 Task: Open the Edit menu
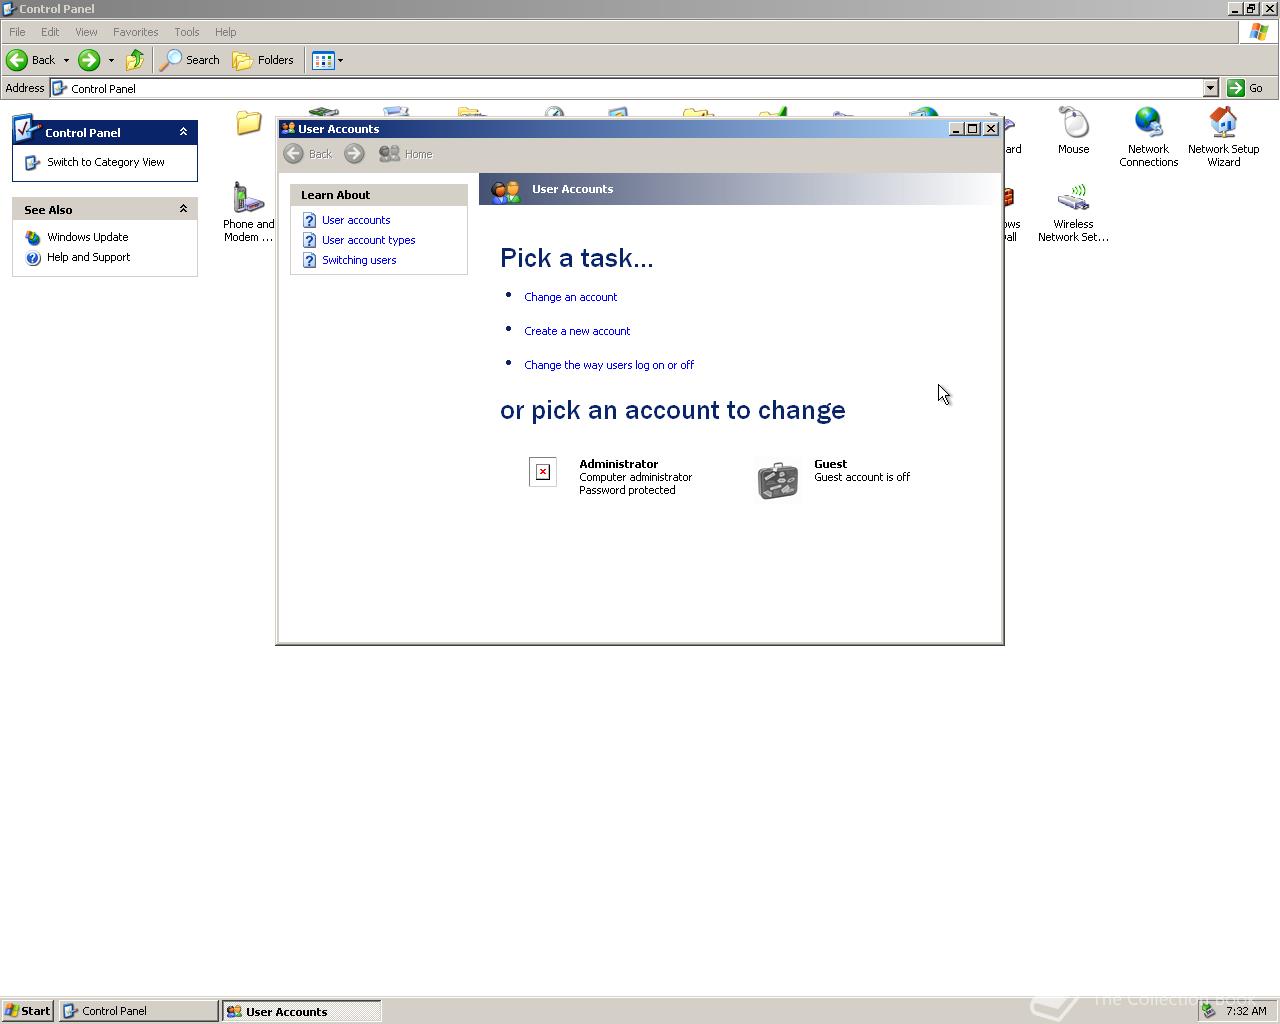pyautogui.click(x=50, y=32)
